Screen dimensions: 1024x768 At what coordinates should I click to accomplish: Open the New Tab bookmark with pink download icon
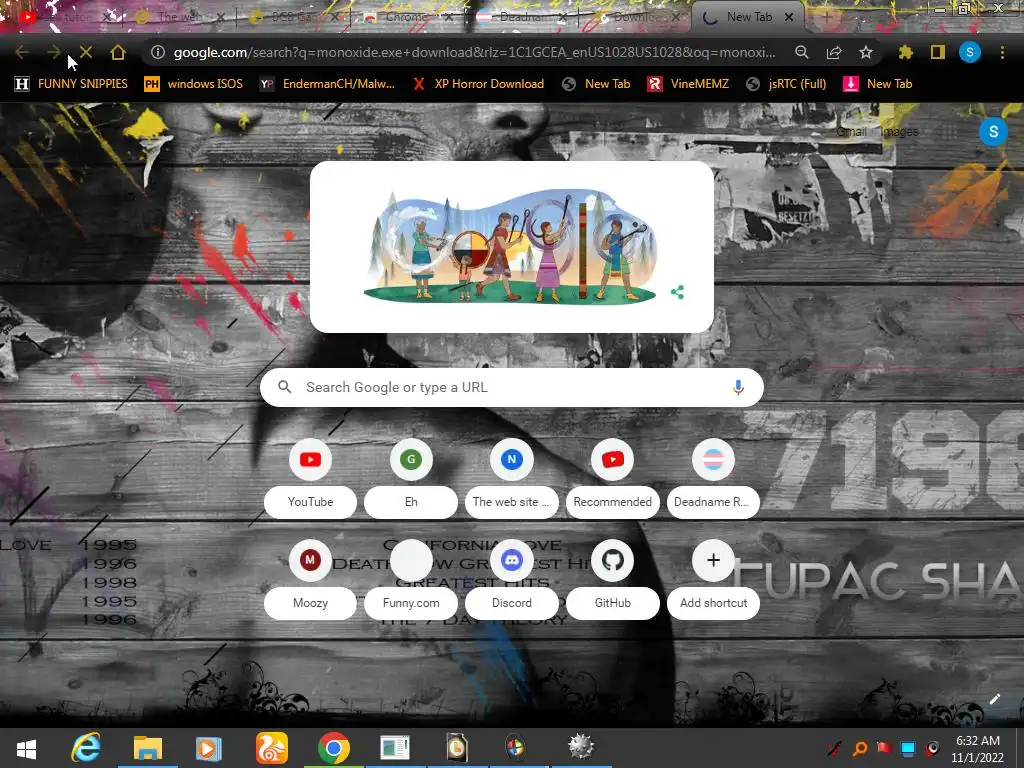[x=878, y=84]
